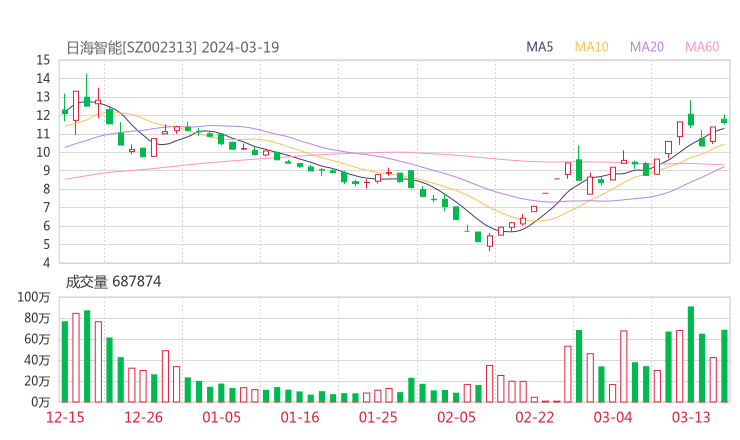Click the 02-22 date axis label
740x440 pixels.
click(534, 417)
